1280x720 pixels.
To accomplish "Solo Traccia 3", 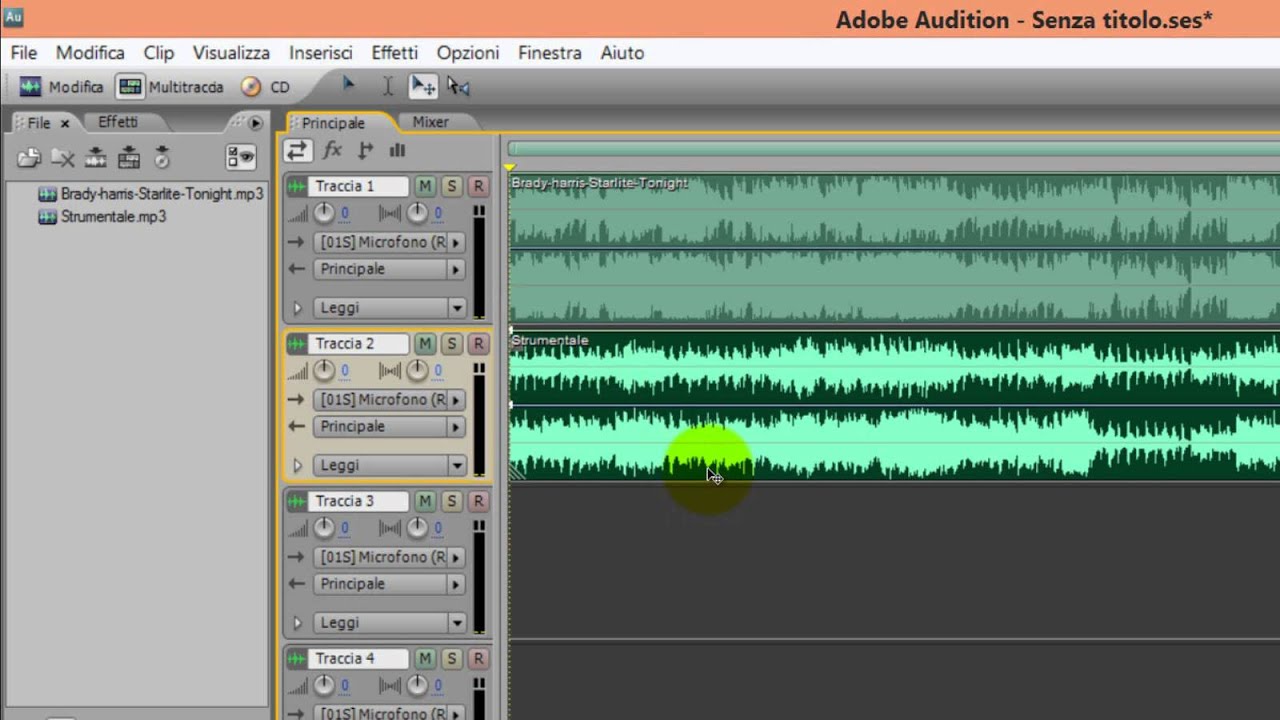I will pyautogui.click(x=452, y=501).
